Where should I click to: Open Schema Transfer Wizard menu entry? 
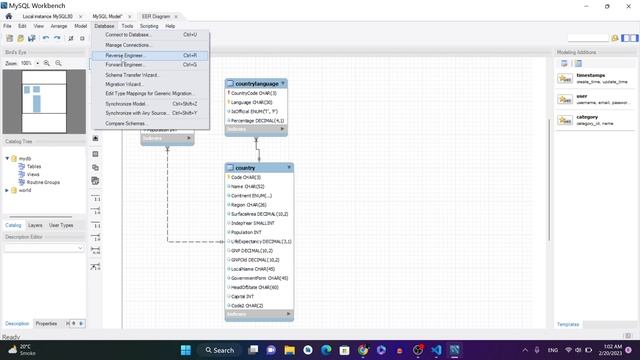(150, 75)
